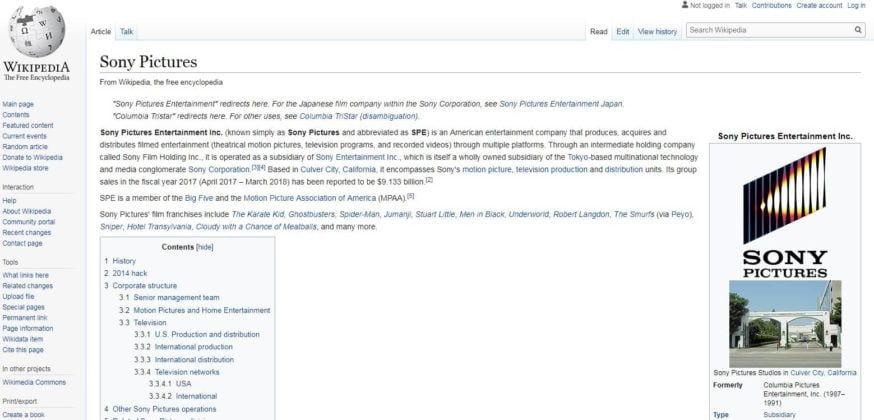Expand the Print/export sidebar section
Viewport: 874px width, 420px height.
pos(19,400)
